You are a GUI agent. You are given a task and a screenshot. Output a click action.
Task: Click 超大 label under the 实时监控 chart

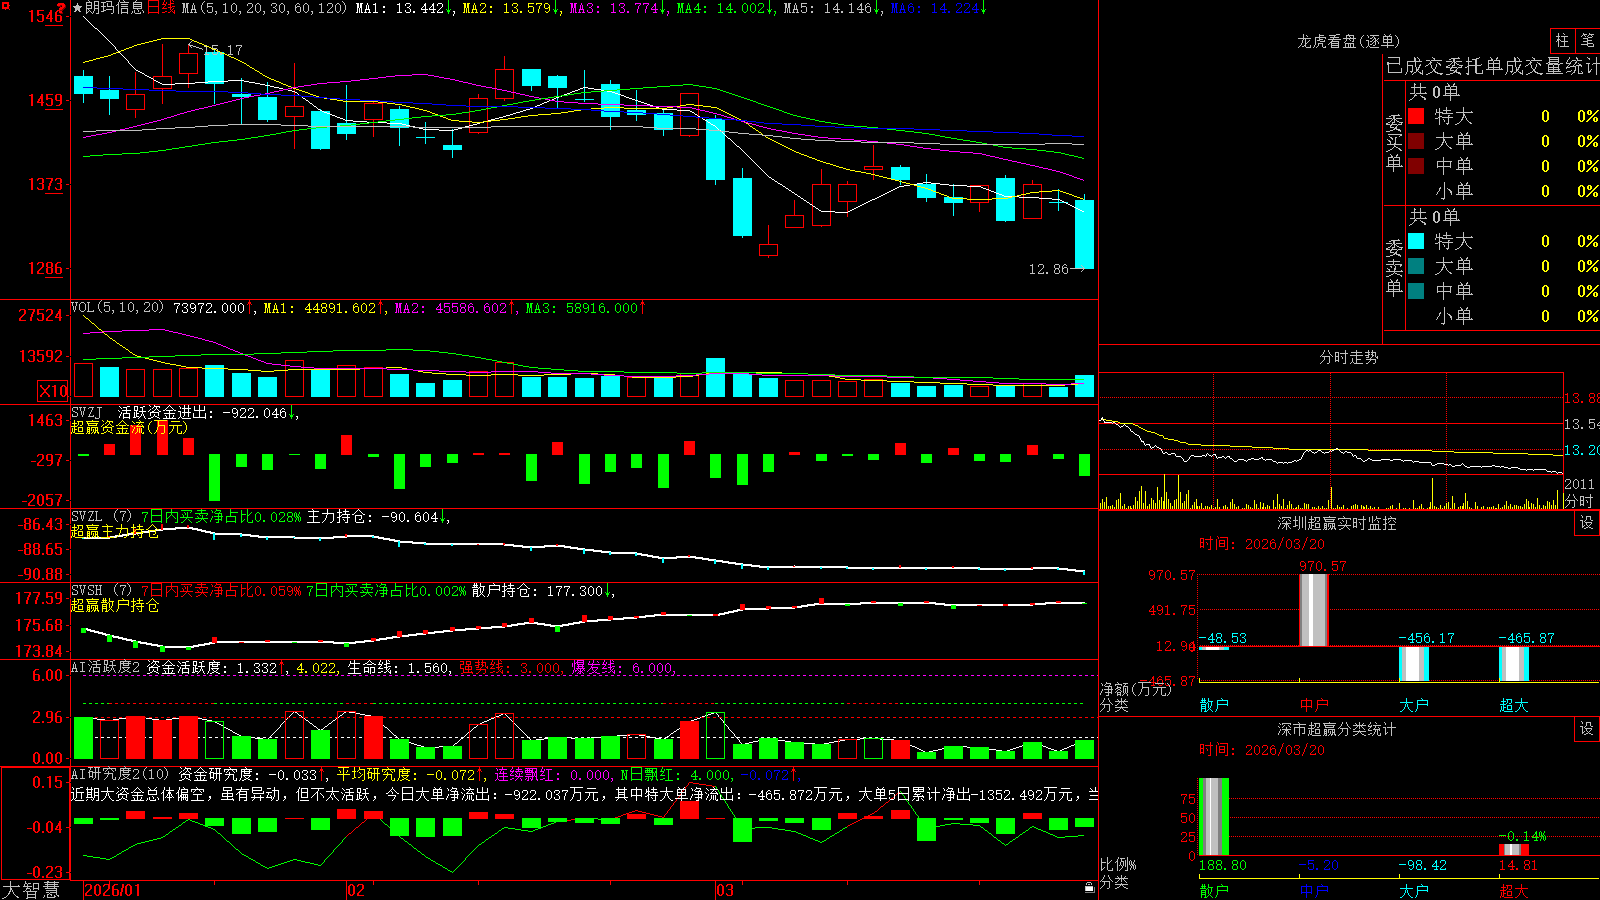pyautogui.click(x=1514, y=705)
